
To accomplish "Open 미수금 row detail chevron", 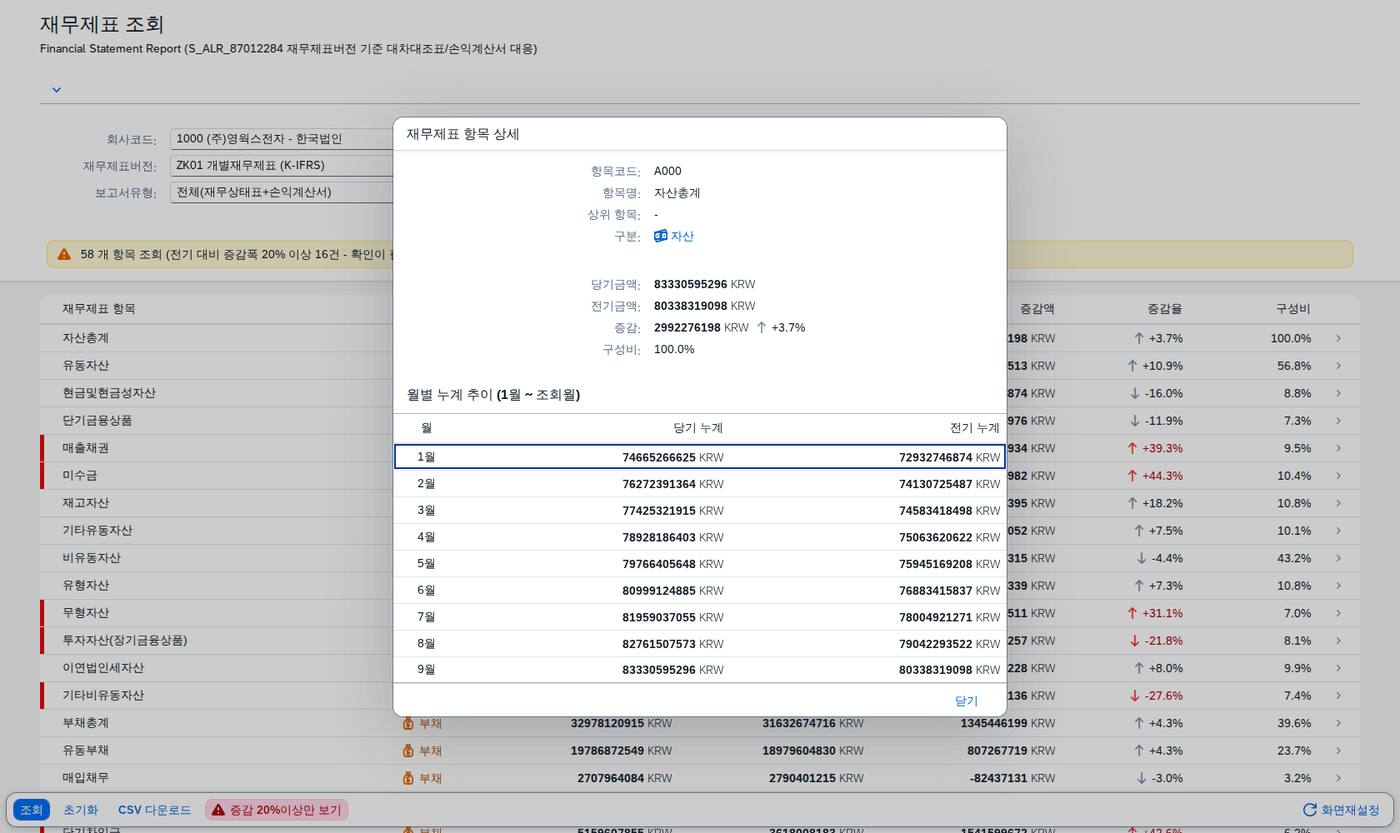I will [x=1338, y=476].
